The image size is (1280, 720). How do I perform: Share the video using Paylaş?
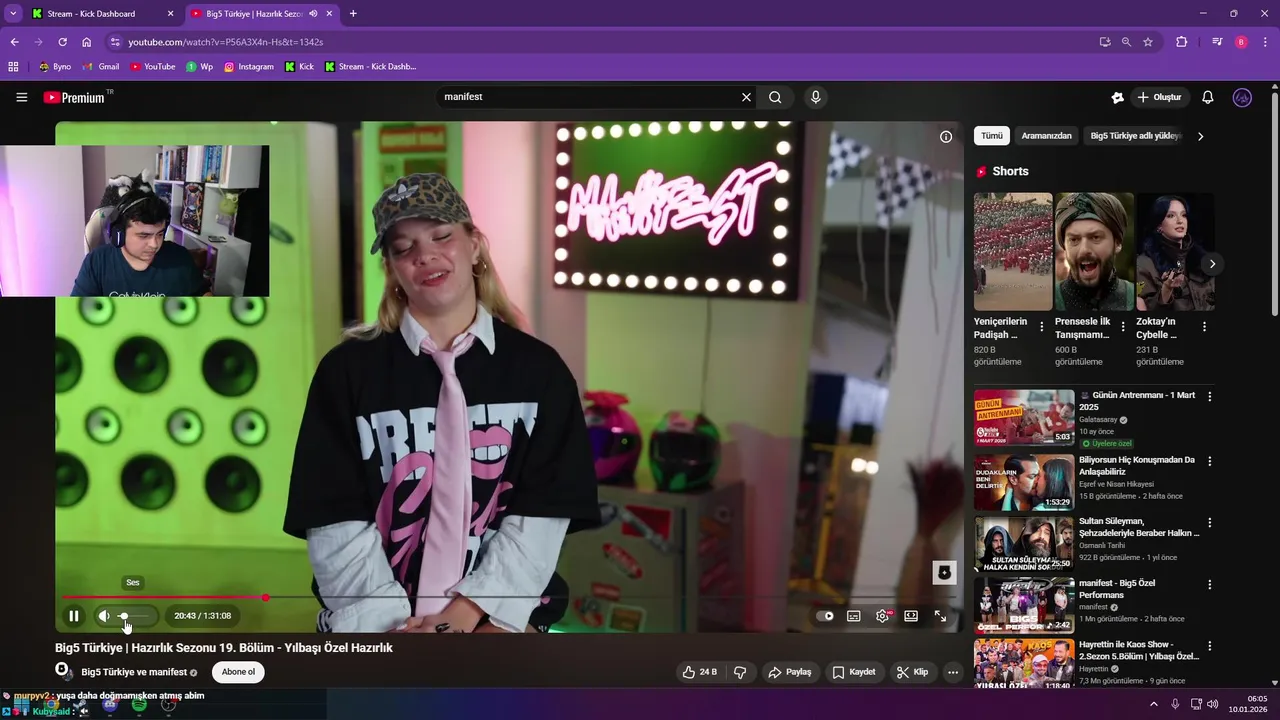(790, 672)
